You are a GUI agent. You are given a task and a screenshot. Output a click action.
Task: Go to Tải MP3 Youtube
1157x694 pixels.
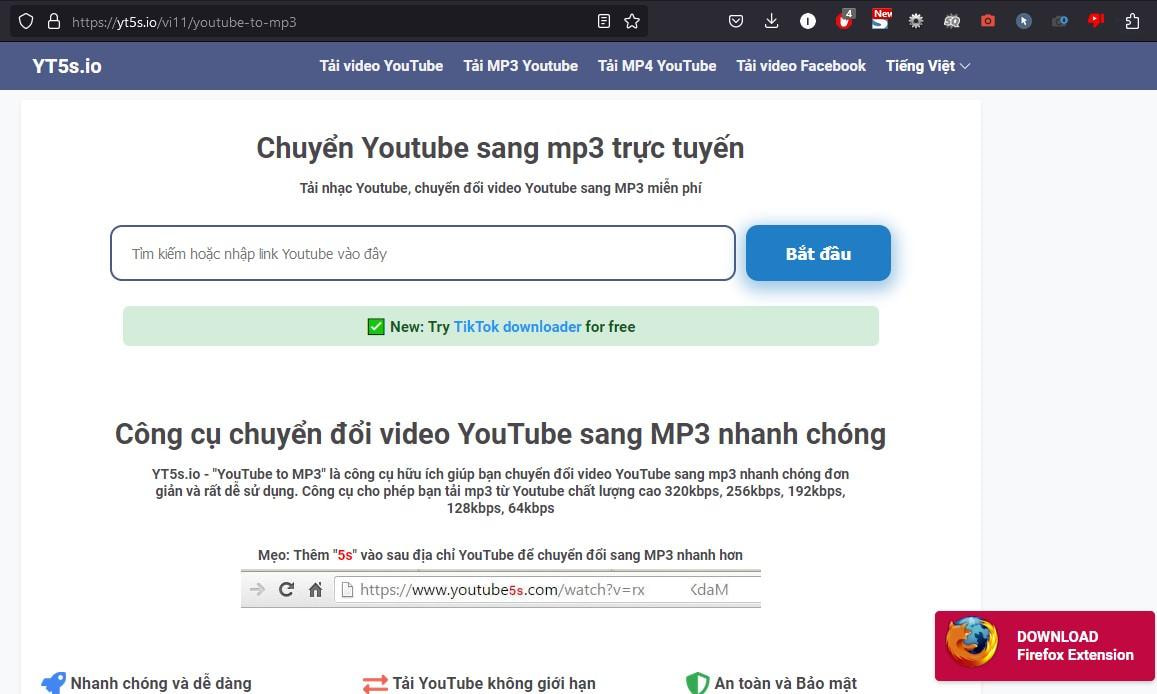520,66
